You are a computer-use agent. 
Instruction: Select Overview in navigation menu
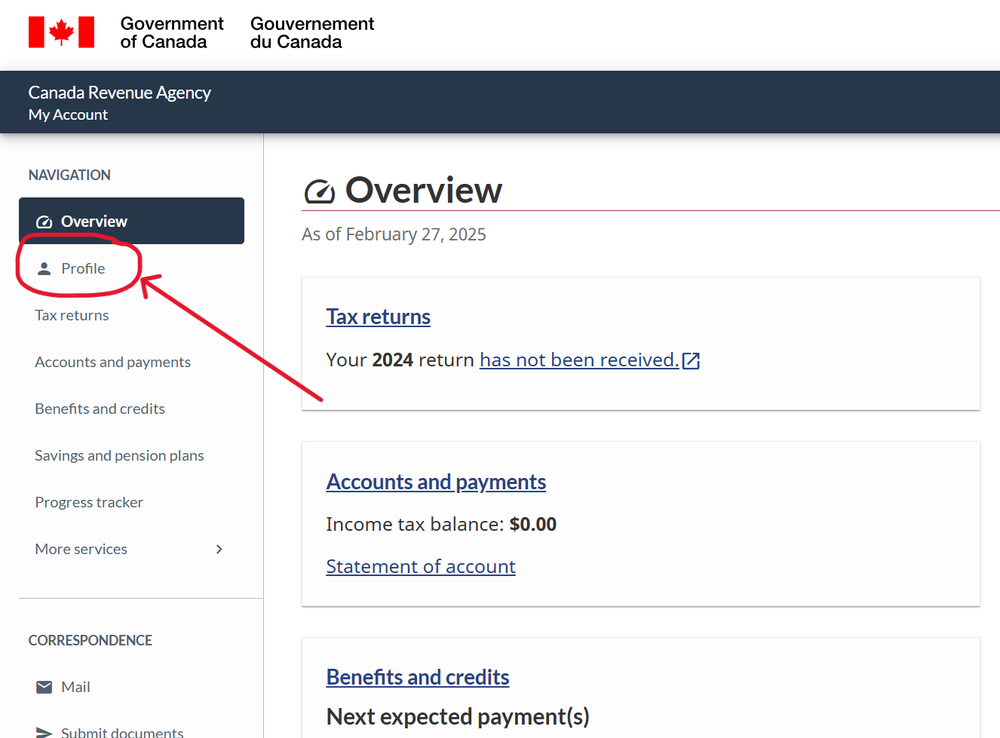pyautogui.click(x=131, y=221)
